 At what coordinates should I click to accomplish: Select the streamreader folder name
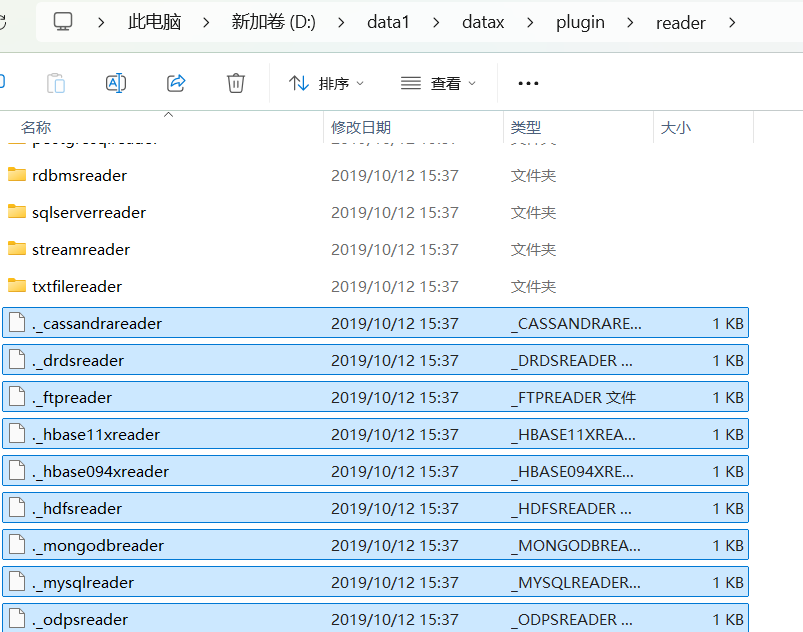tap(81, 249)
